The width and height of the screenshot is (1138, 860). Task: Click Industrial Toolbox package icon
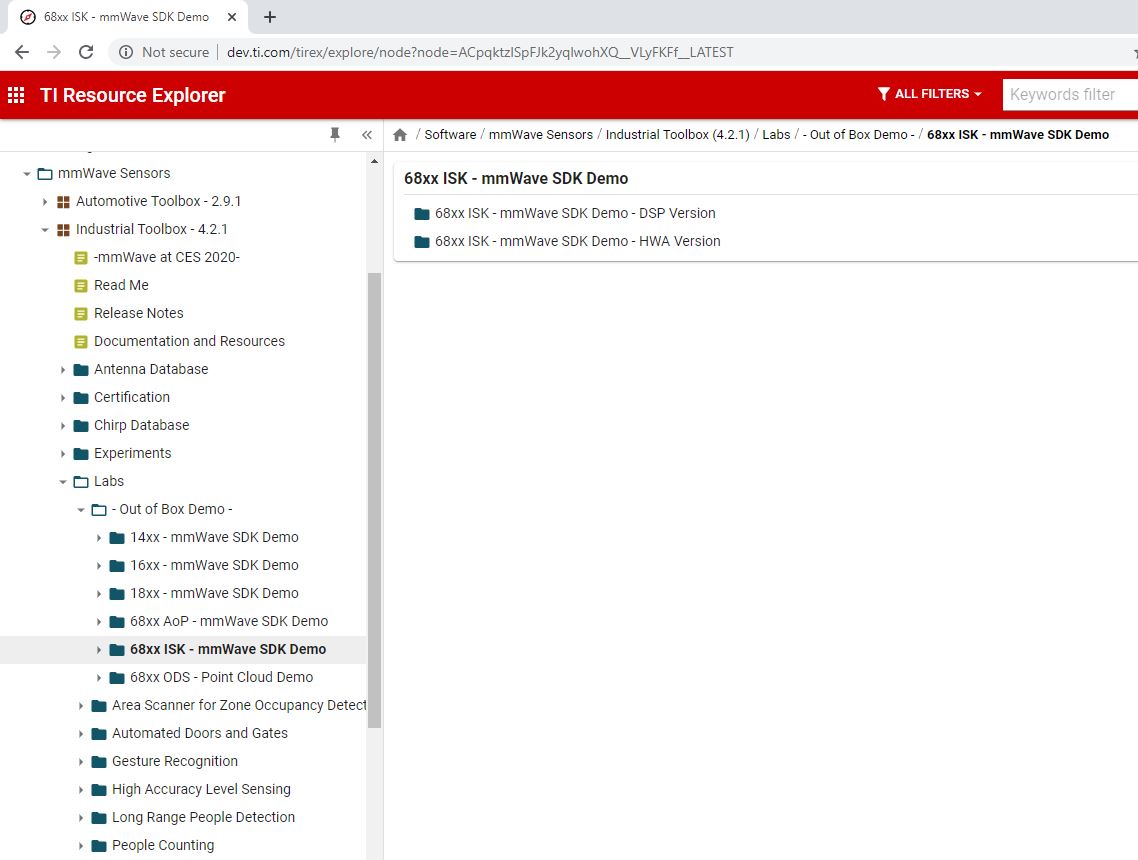coord(63,229)
